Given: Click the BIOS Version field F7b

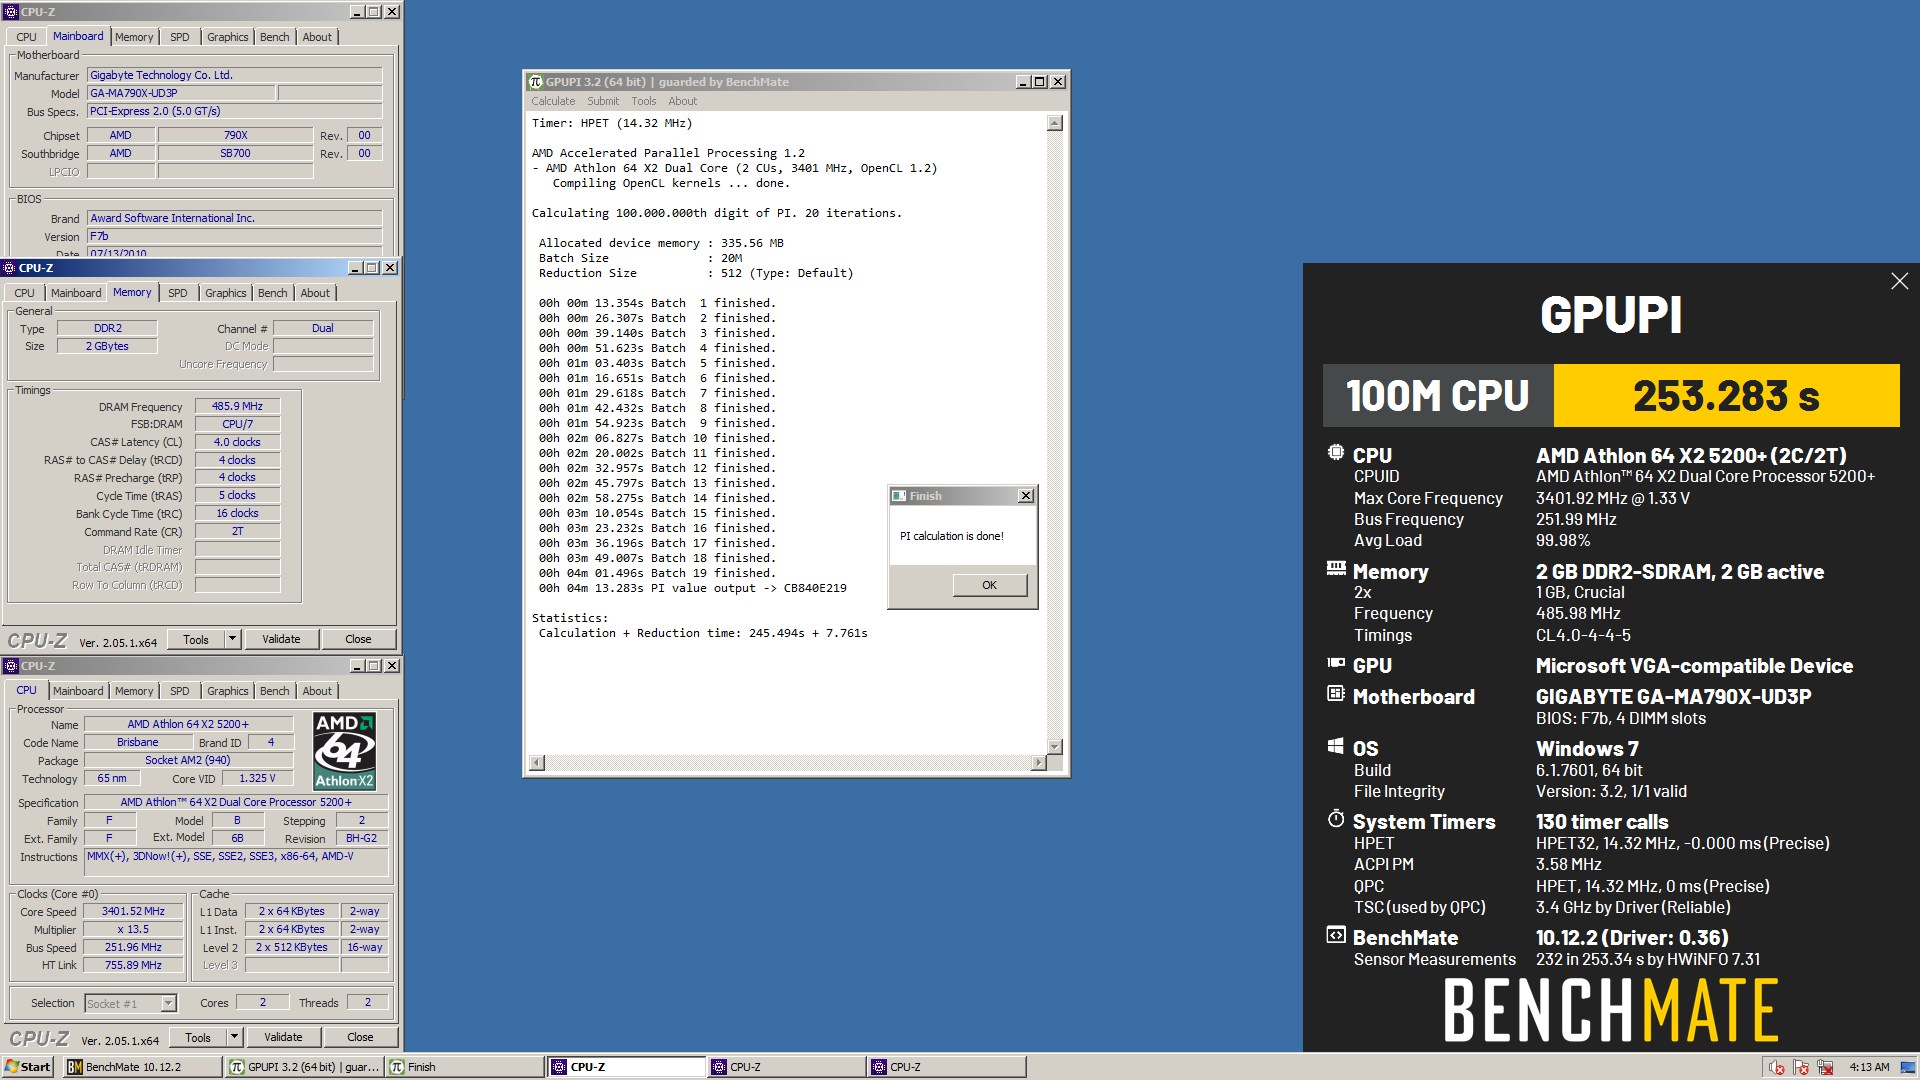Looking at the screenshot, I should click(234, 237).
